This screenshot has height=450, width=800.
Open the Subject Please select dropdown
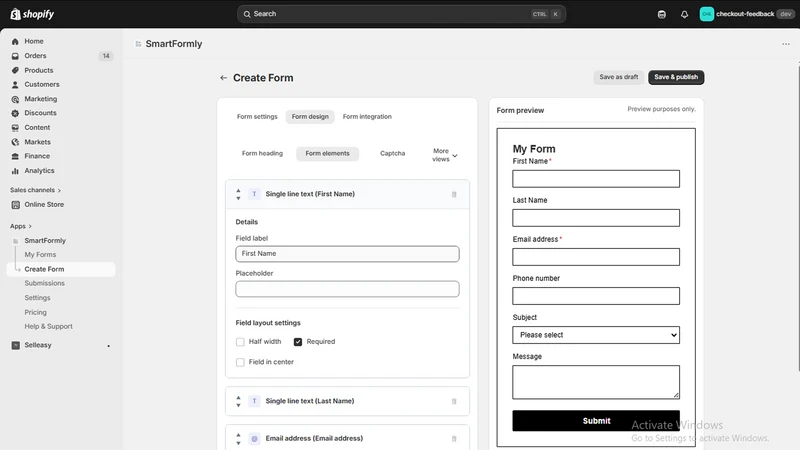point(596,335)
